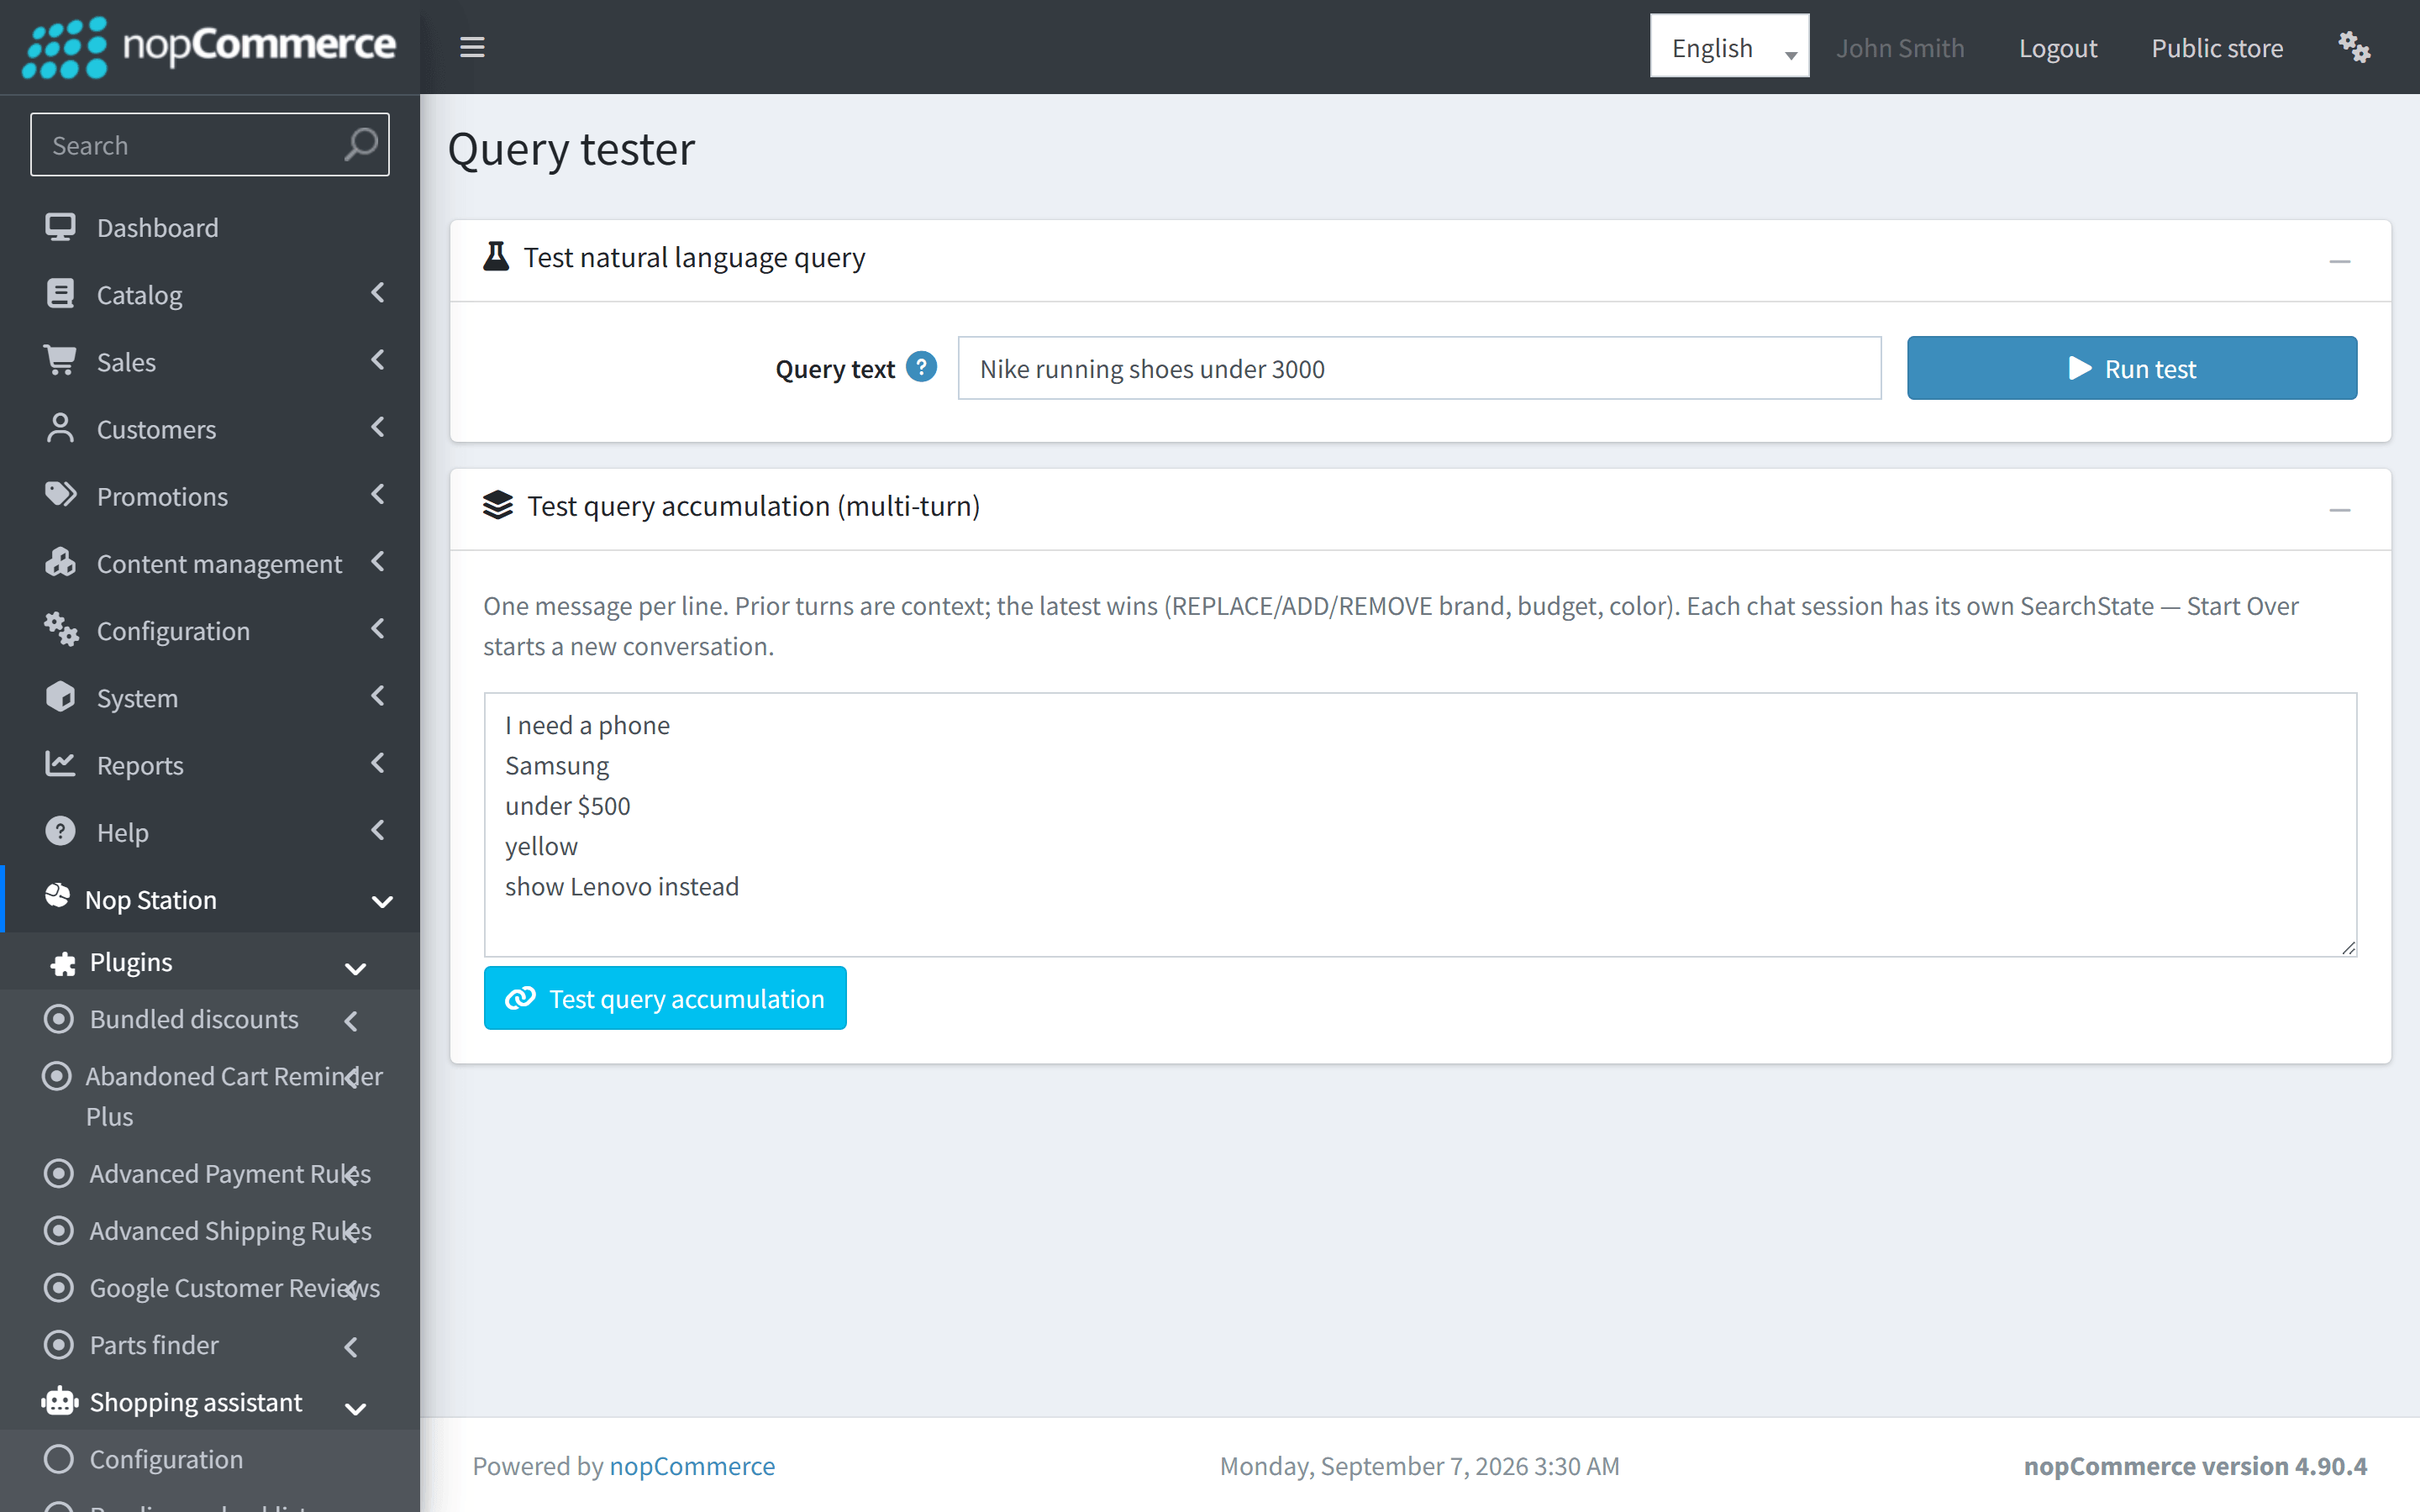Click the Sales cart icon
This screenshot has height=1512, width=2420.
[x=60, y=361]
